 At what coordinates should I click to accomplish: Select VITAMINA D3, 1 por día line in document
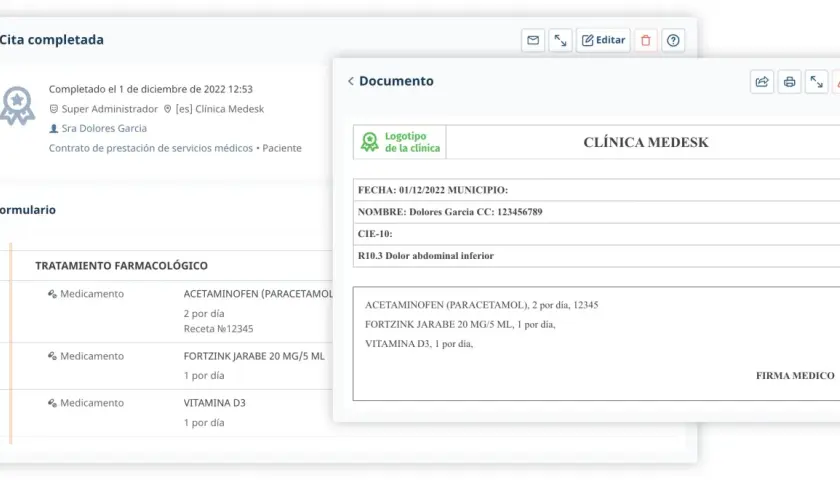pos(419,344)
